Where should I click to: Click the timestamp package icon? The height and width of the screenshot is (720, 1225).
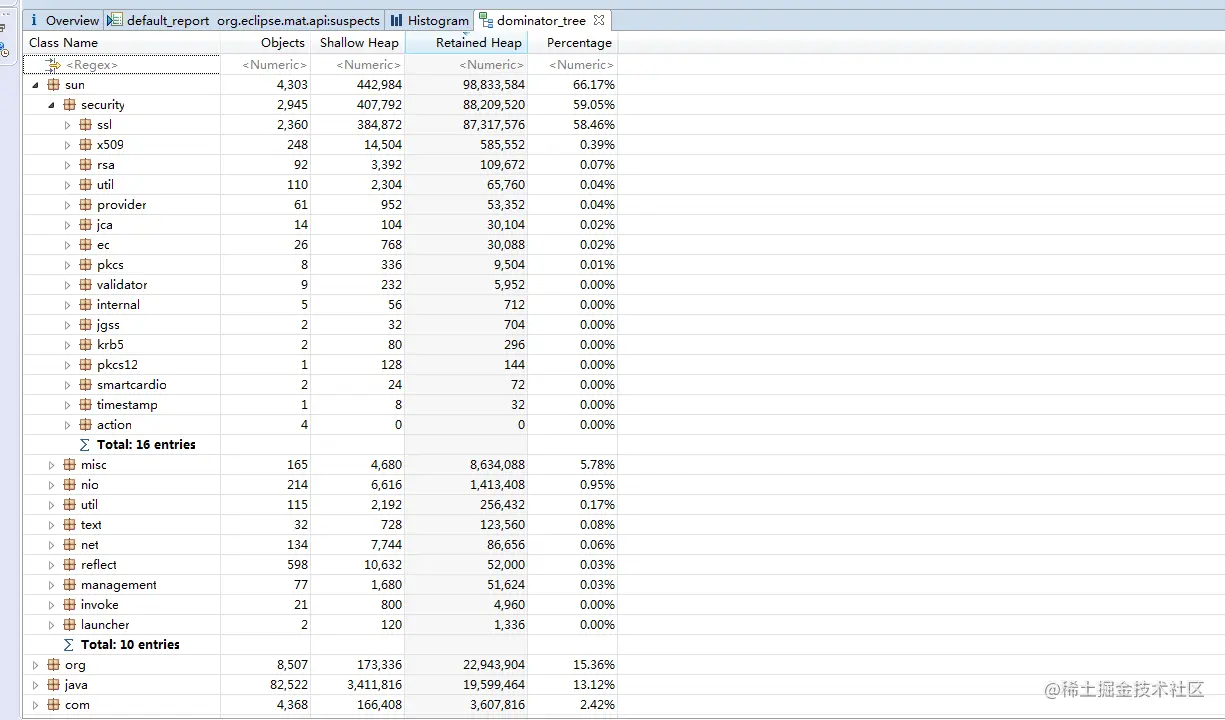click(85, 405)
